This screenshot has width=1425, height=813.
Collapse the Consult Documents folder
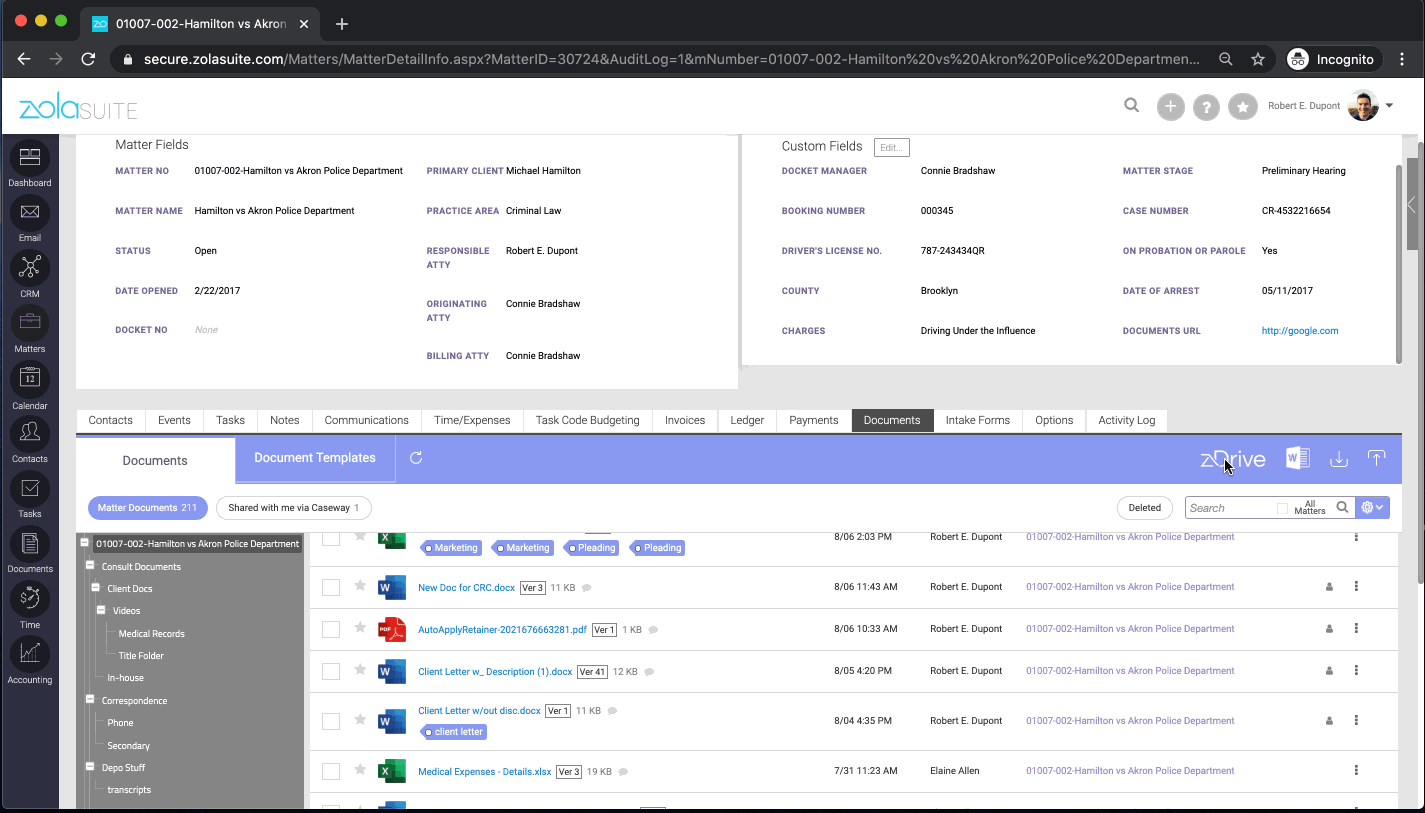click(x=91, y=566)
